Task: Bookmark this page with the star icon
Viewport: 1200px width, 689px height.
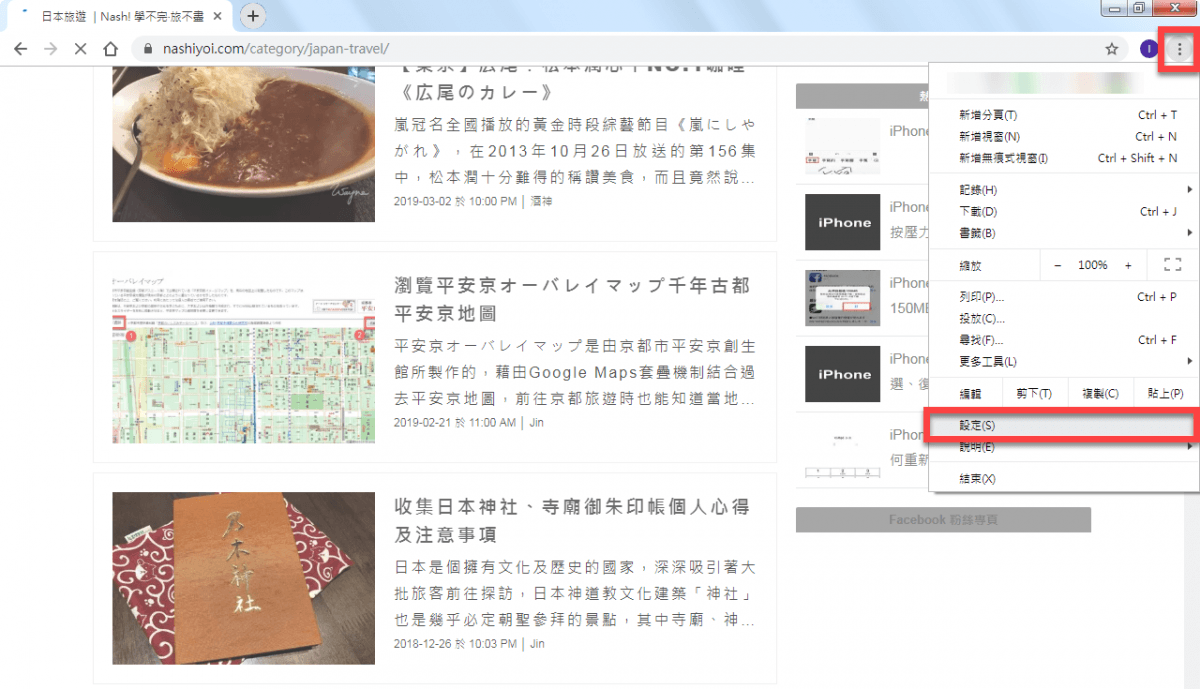Action: [x=1111, y=49]
